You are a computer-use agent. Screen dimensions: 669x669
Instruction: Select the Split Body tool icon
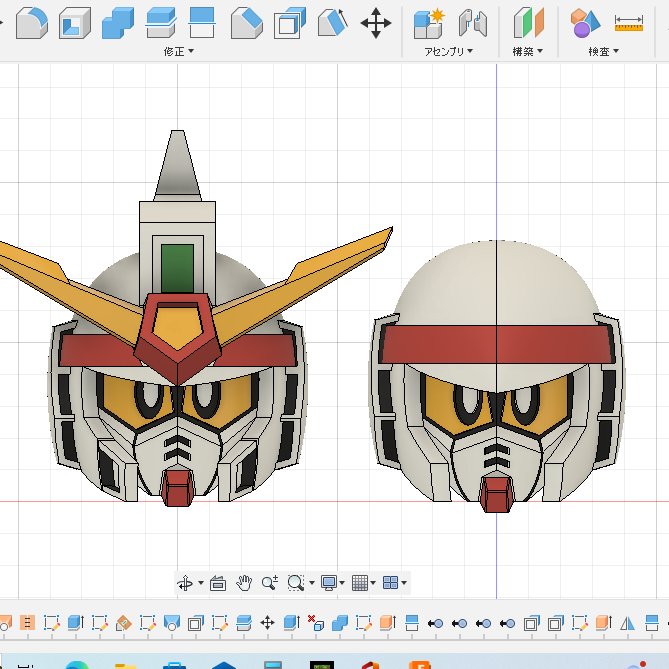click(x=202, y=23)
